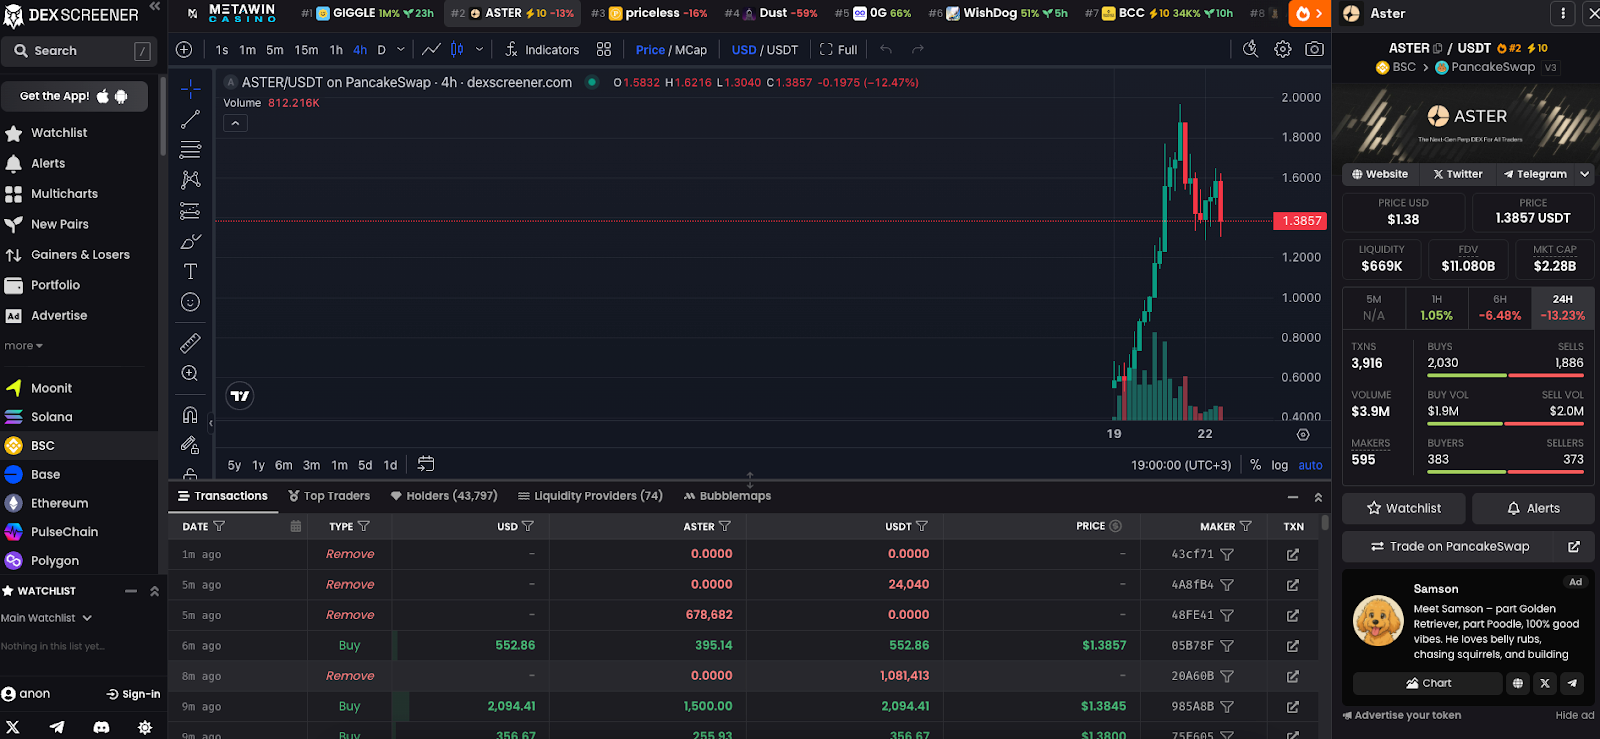Select the brush drawing tool

190,241
